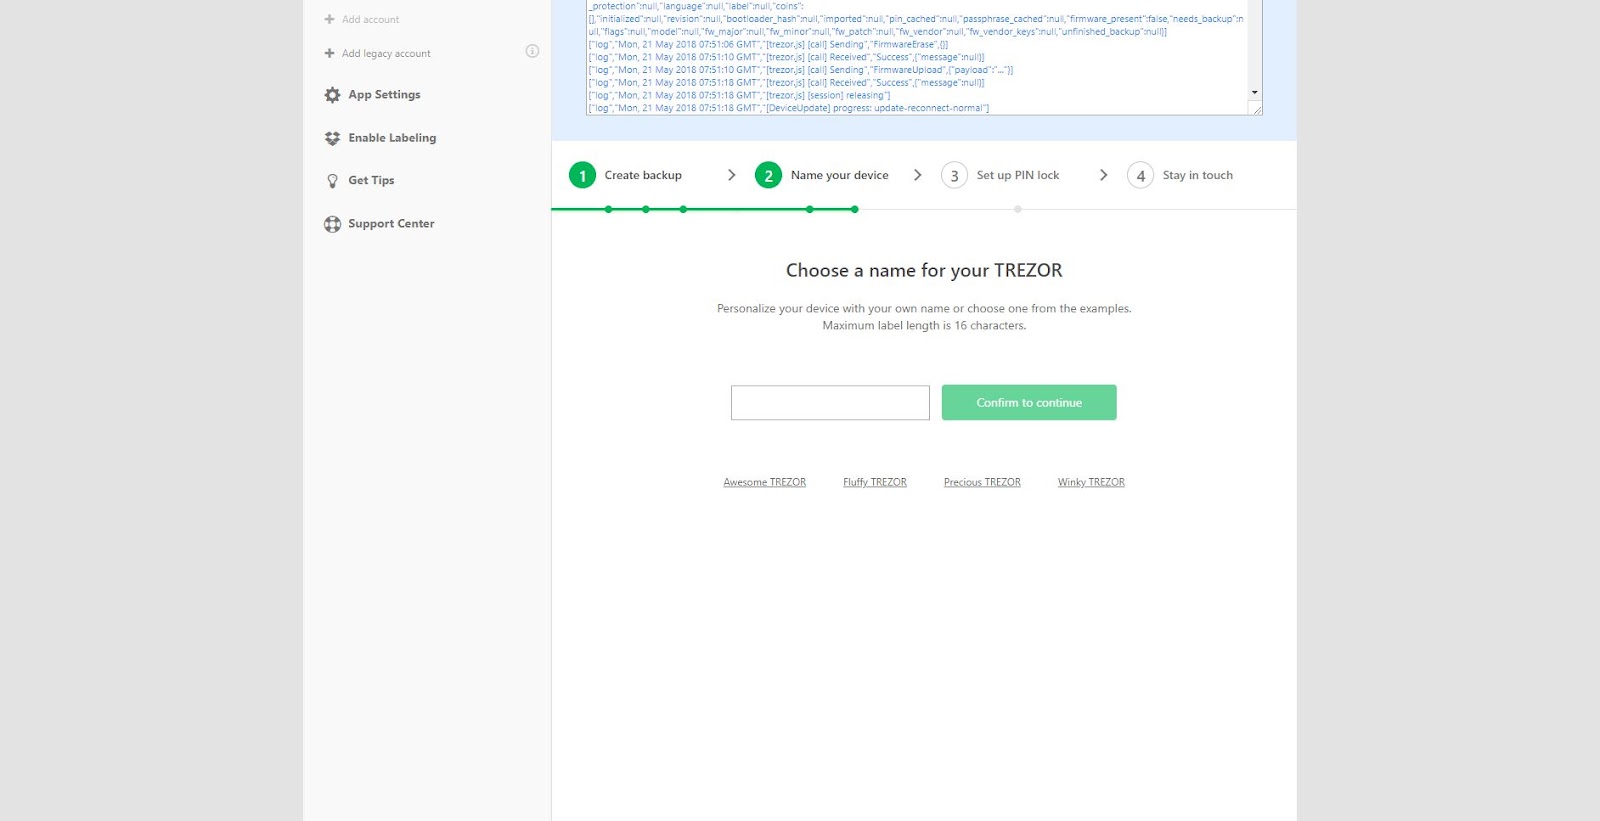Click first progress dot on green bar
The height and width of the screenshot is (821, 1600).
608,209
